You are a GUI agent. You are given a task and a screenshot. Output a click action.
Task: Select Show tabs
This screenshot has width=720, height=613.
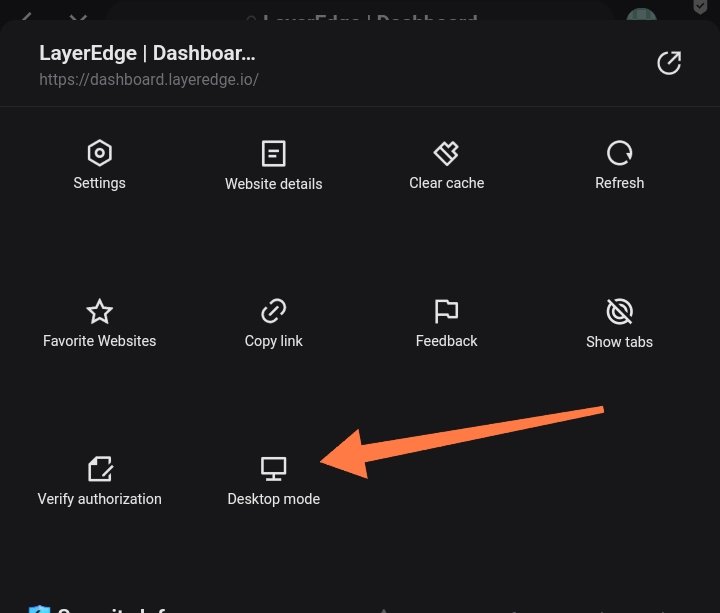pos(619,323)
